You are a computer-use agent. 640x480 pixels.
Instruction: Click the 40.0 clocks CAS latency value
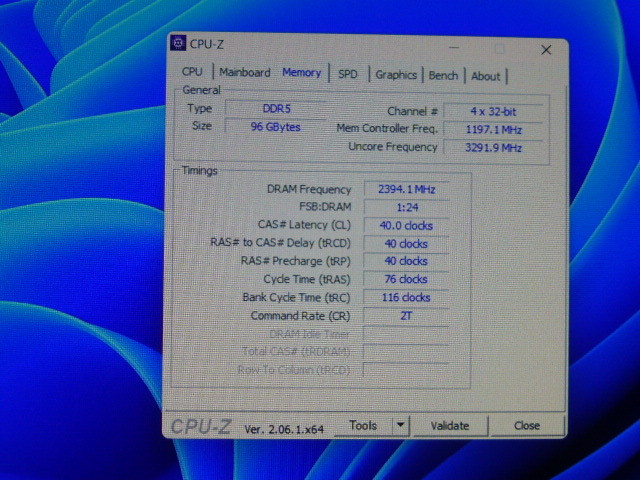pos(407,225)
